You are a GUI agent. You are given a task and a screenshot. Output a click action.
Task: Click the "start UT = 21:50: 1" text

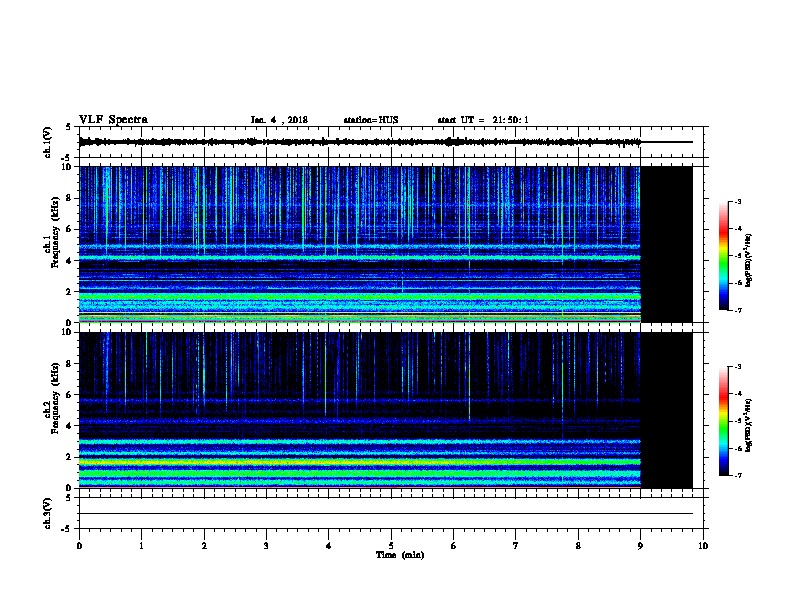pyautogui.click(x=483, y=120)
